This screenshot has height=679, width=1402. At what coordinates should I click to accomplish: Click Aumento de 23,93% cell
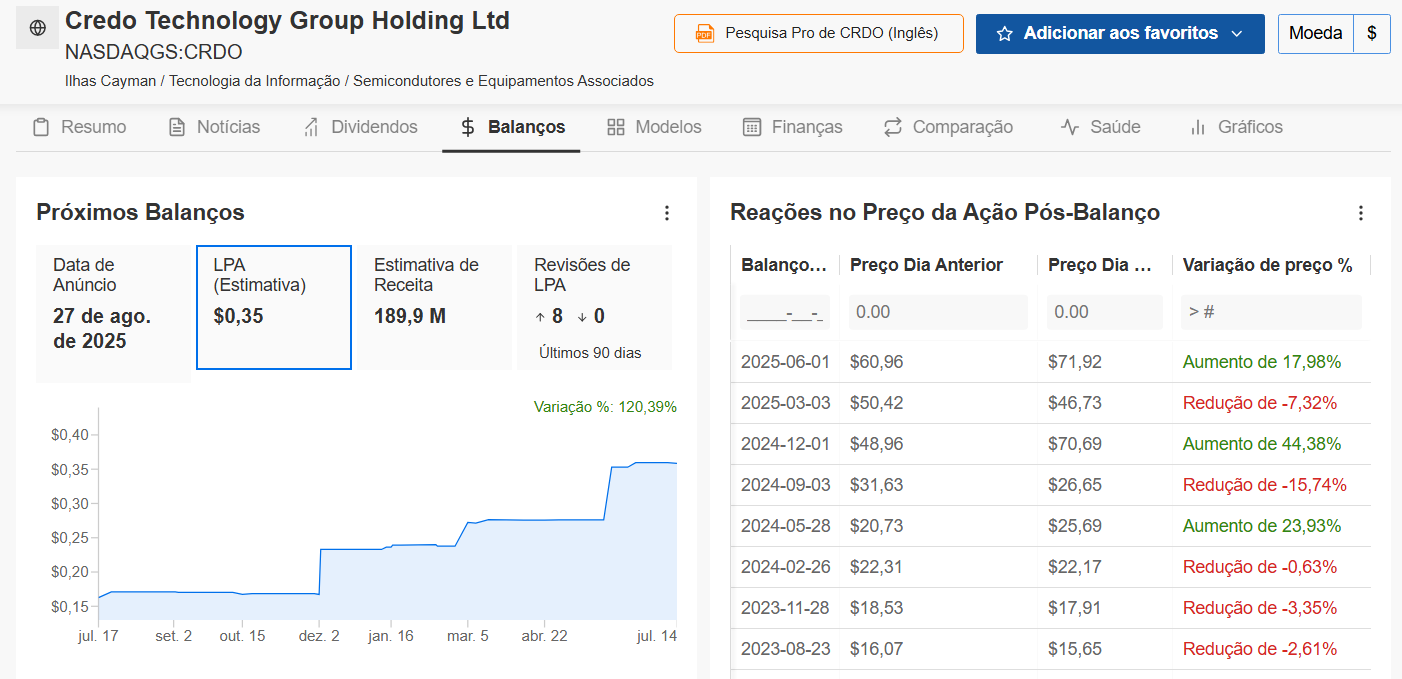pos(1262,526)
